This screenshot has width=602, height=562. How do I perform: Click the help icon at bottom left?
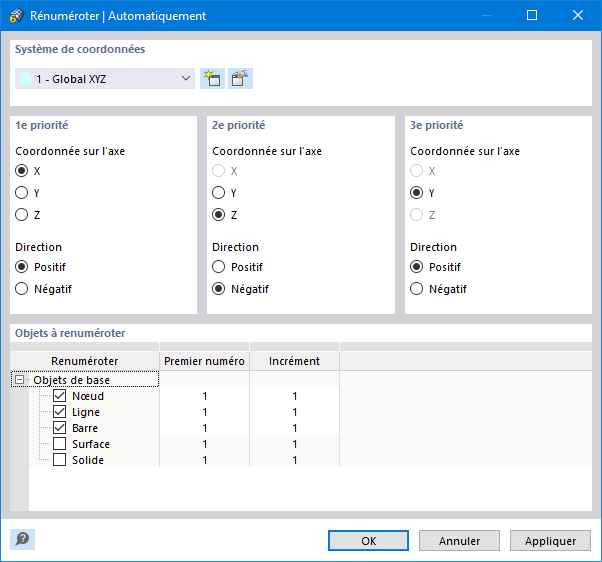click(x=22, y=539)
